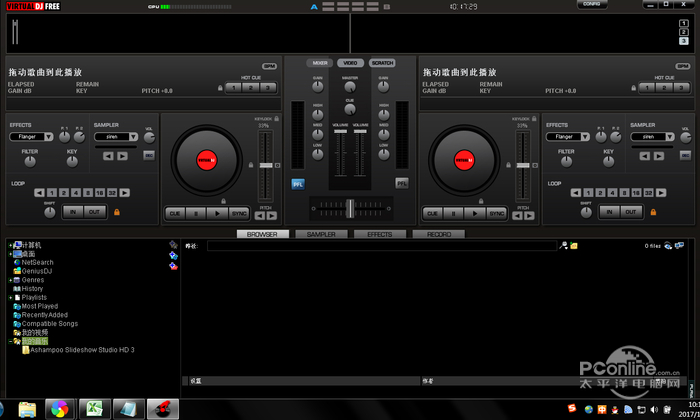Open the SAMPLER tab
Viewport: 700px width, 420px height.
point(321,234)
